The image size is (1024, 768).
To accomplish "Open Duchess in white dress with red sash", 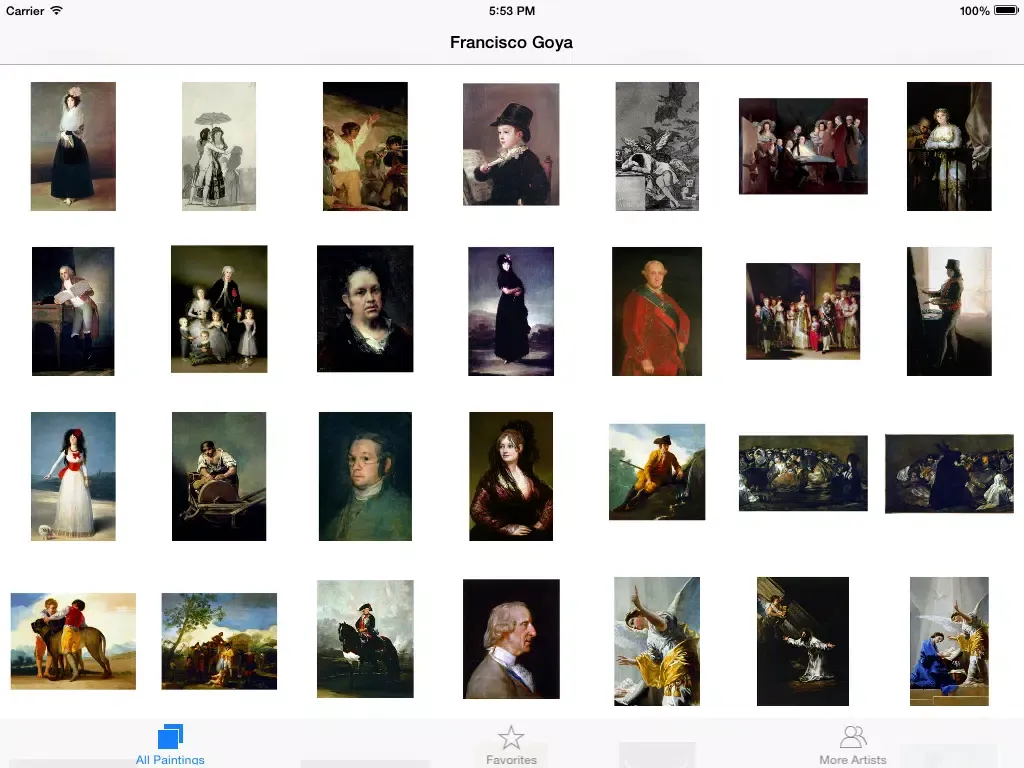I will point(73,476).
